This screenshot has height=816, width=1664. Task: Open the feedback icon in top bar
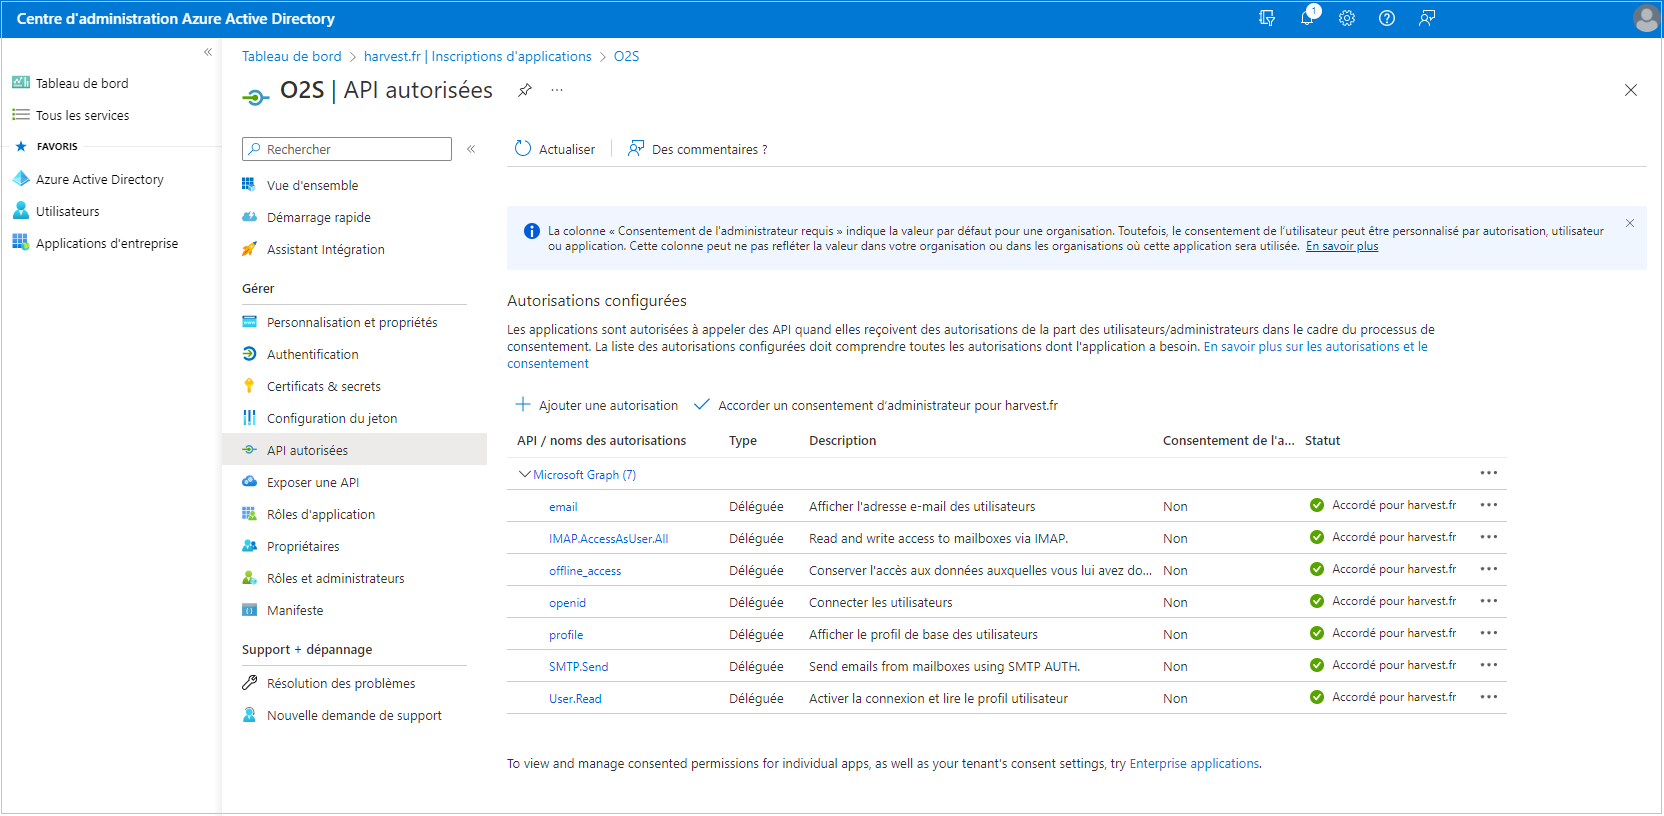(1427, 18)
